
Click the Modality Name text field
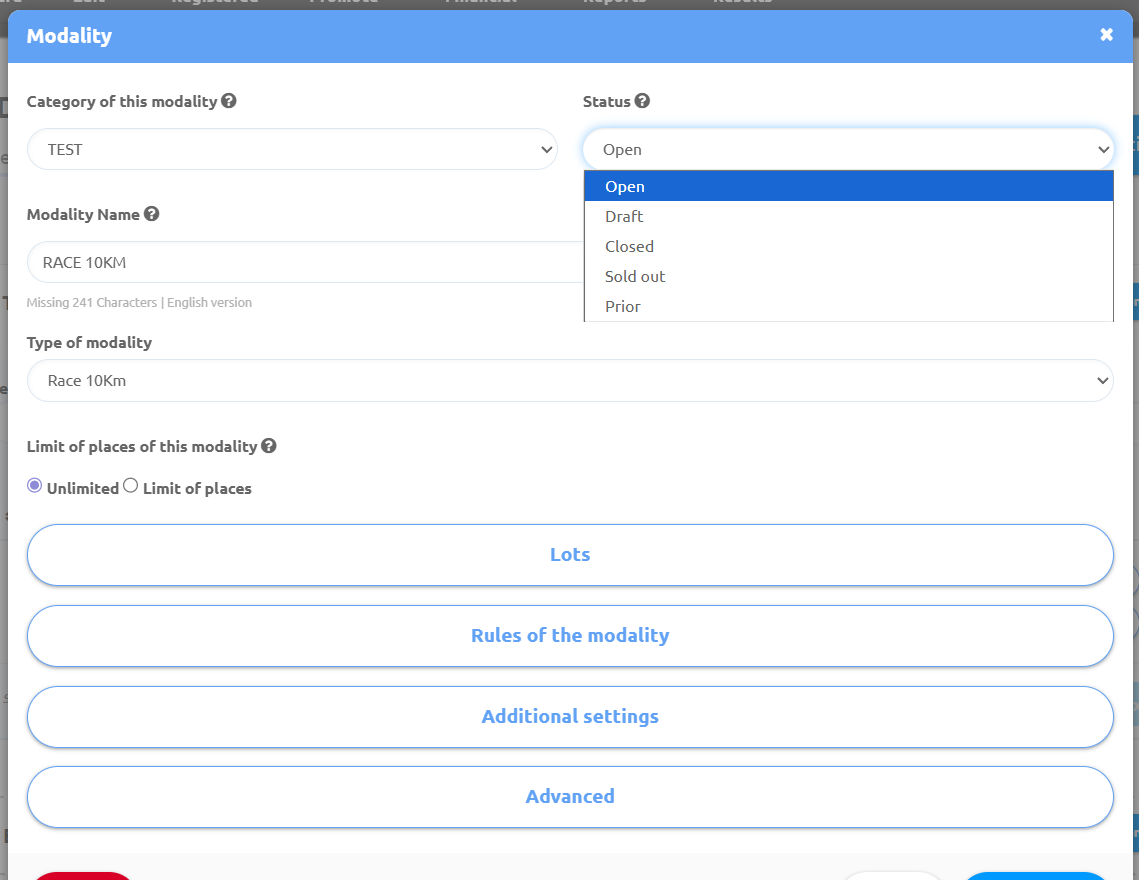tap(300, 263)
